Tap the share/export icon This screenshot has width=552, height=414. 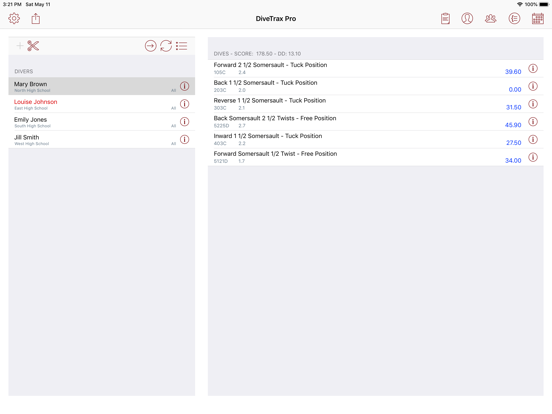(x=36, y=18)
